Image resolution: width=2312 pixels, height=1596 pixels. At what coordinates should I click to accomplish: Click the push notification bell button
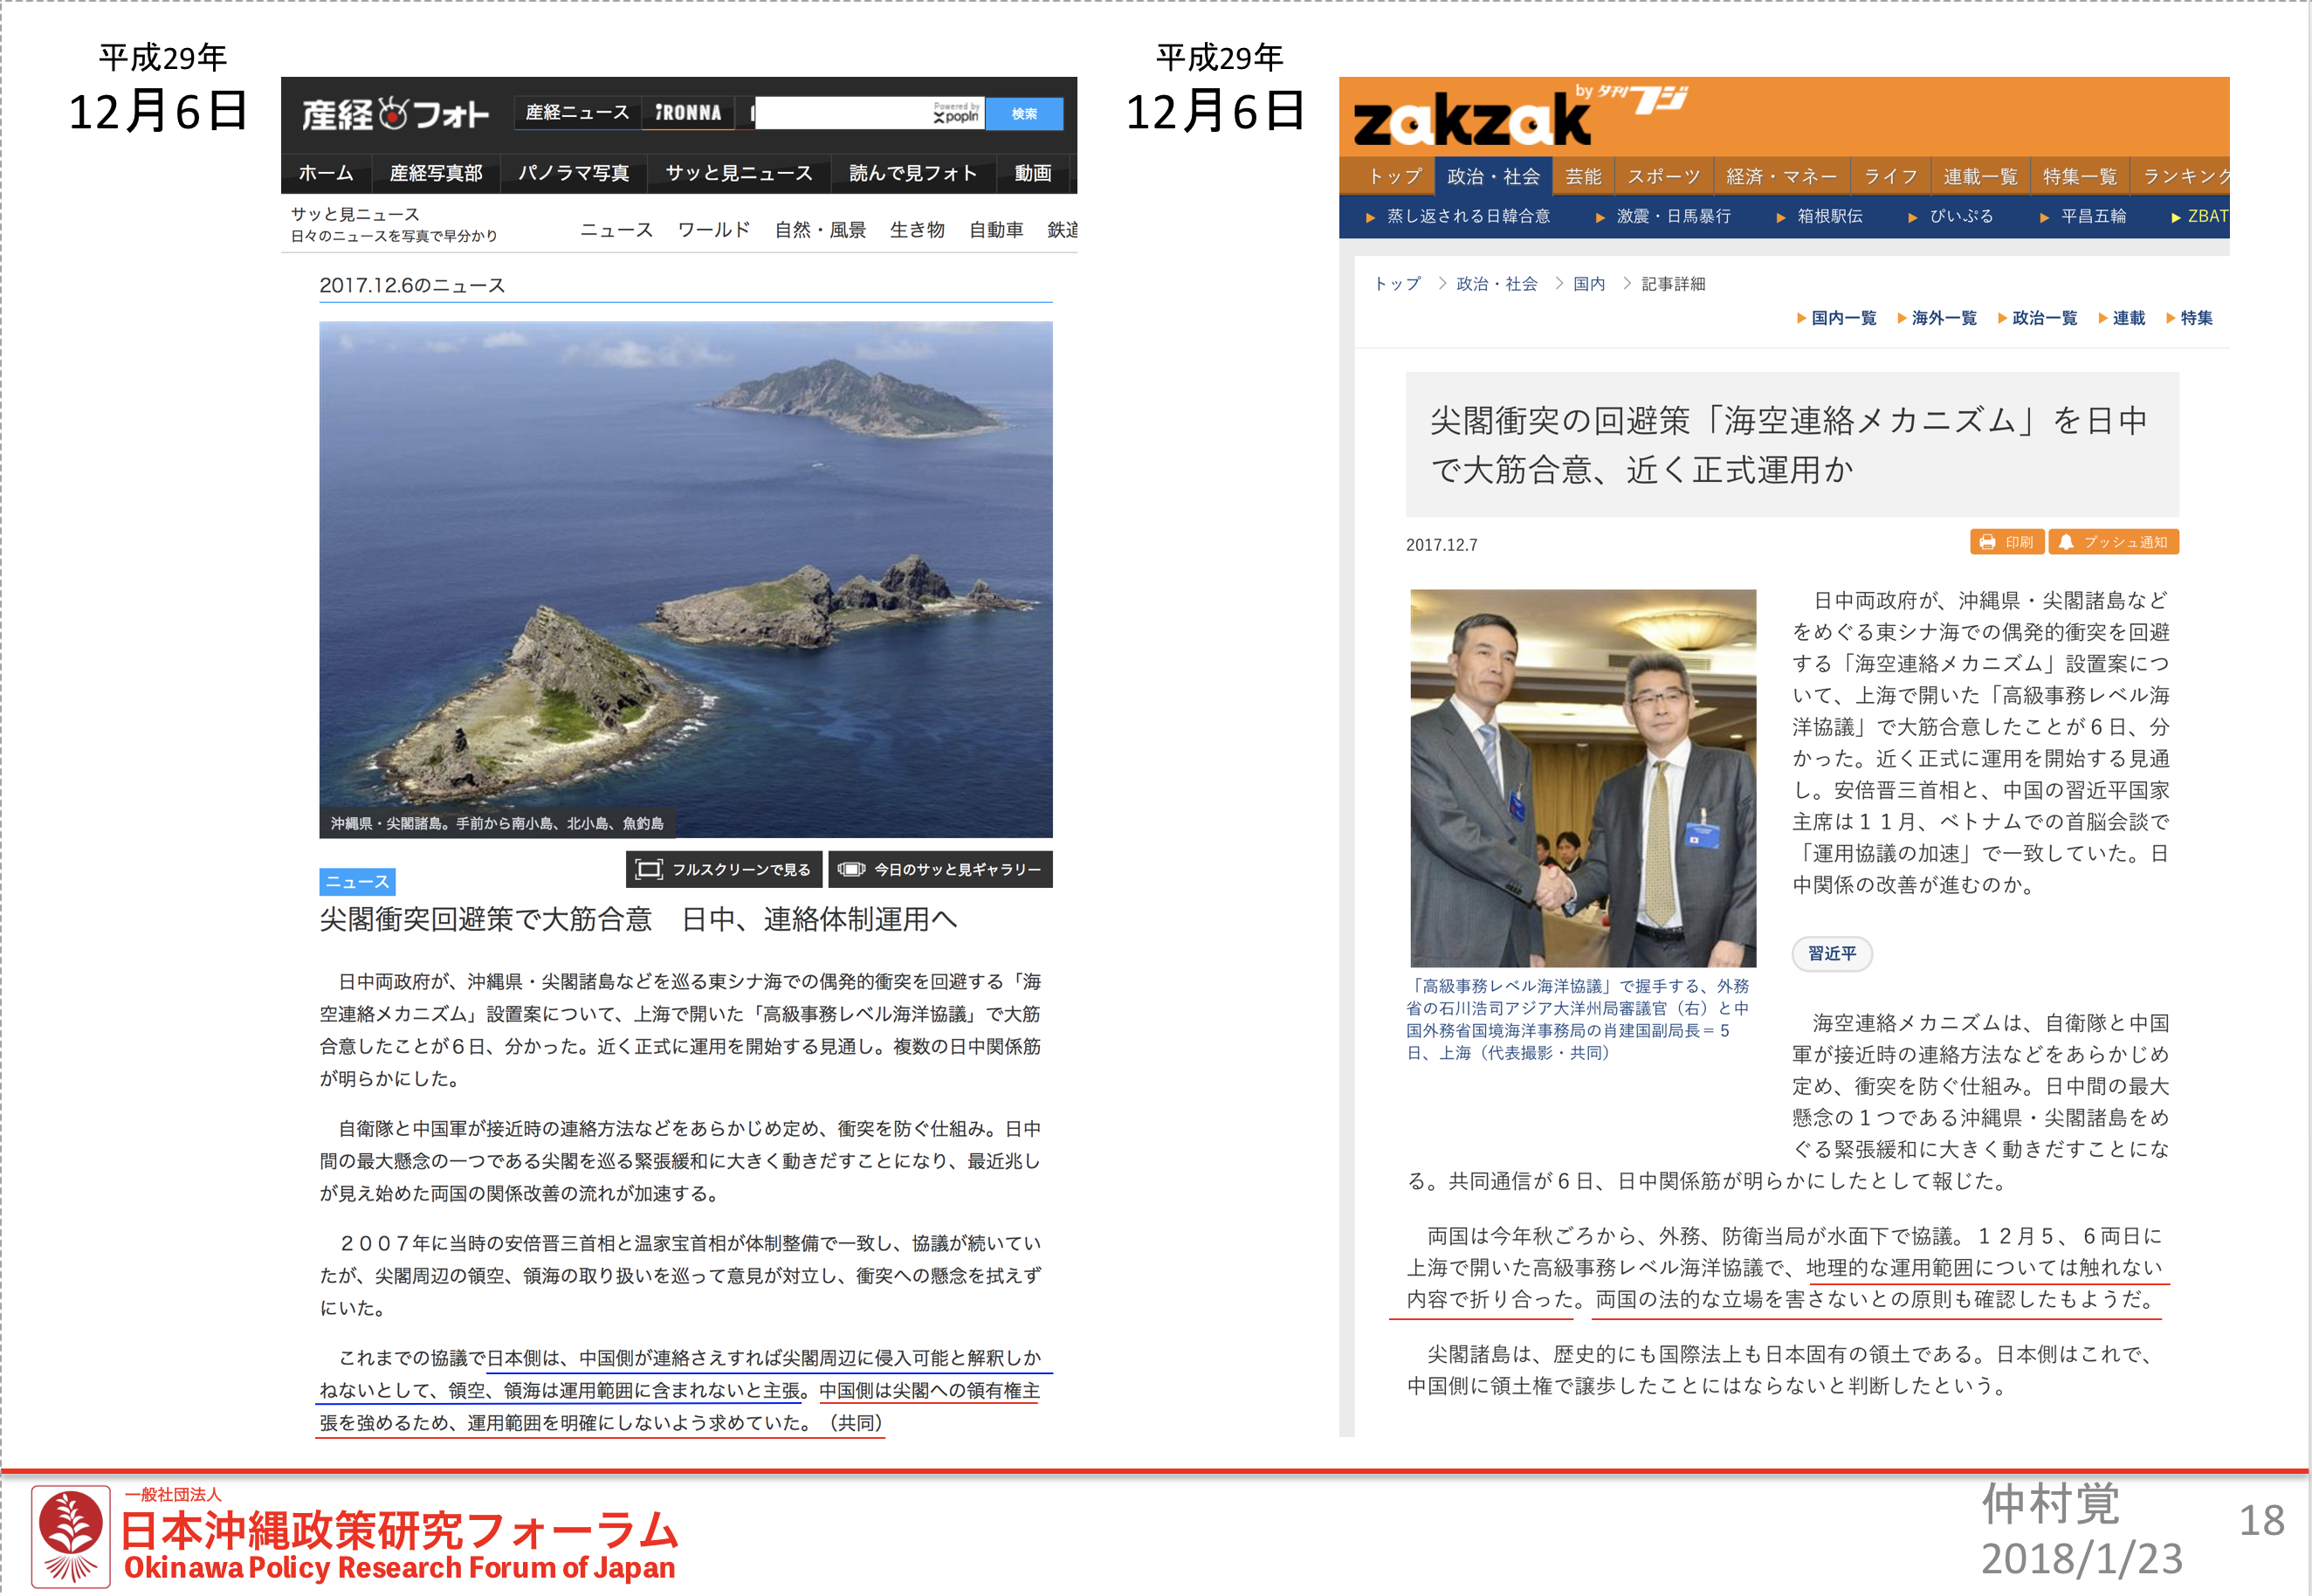[x=2113, y=542]
